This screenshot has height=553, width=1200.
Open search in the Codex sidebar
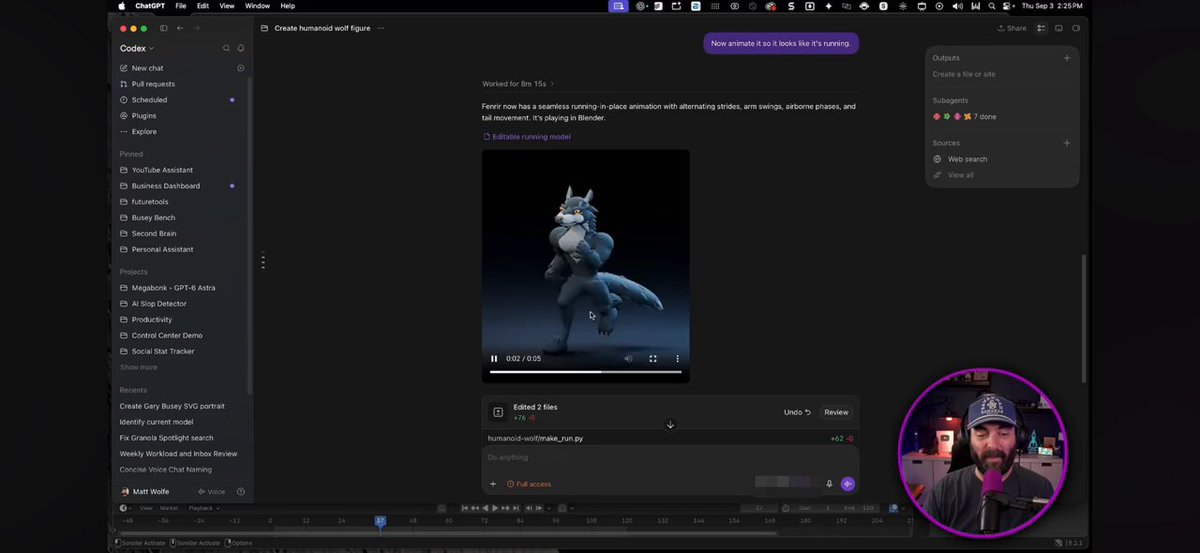click(x=227, y=48)
